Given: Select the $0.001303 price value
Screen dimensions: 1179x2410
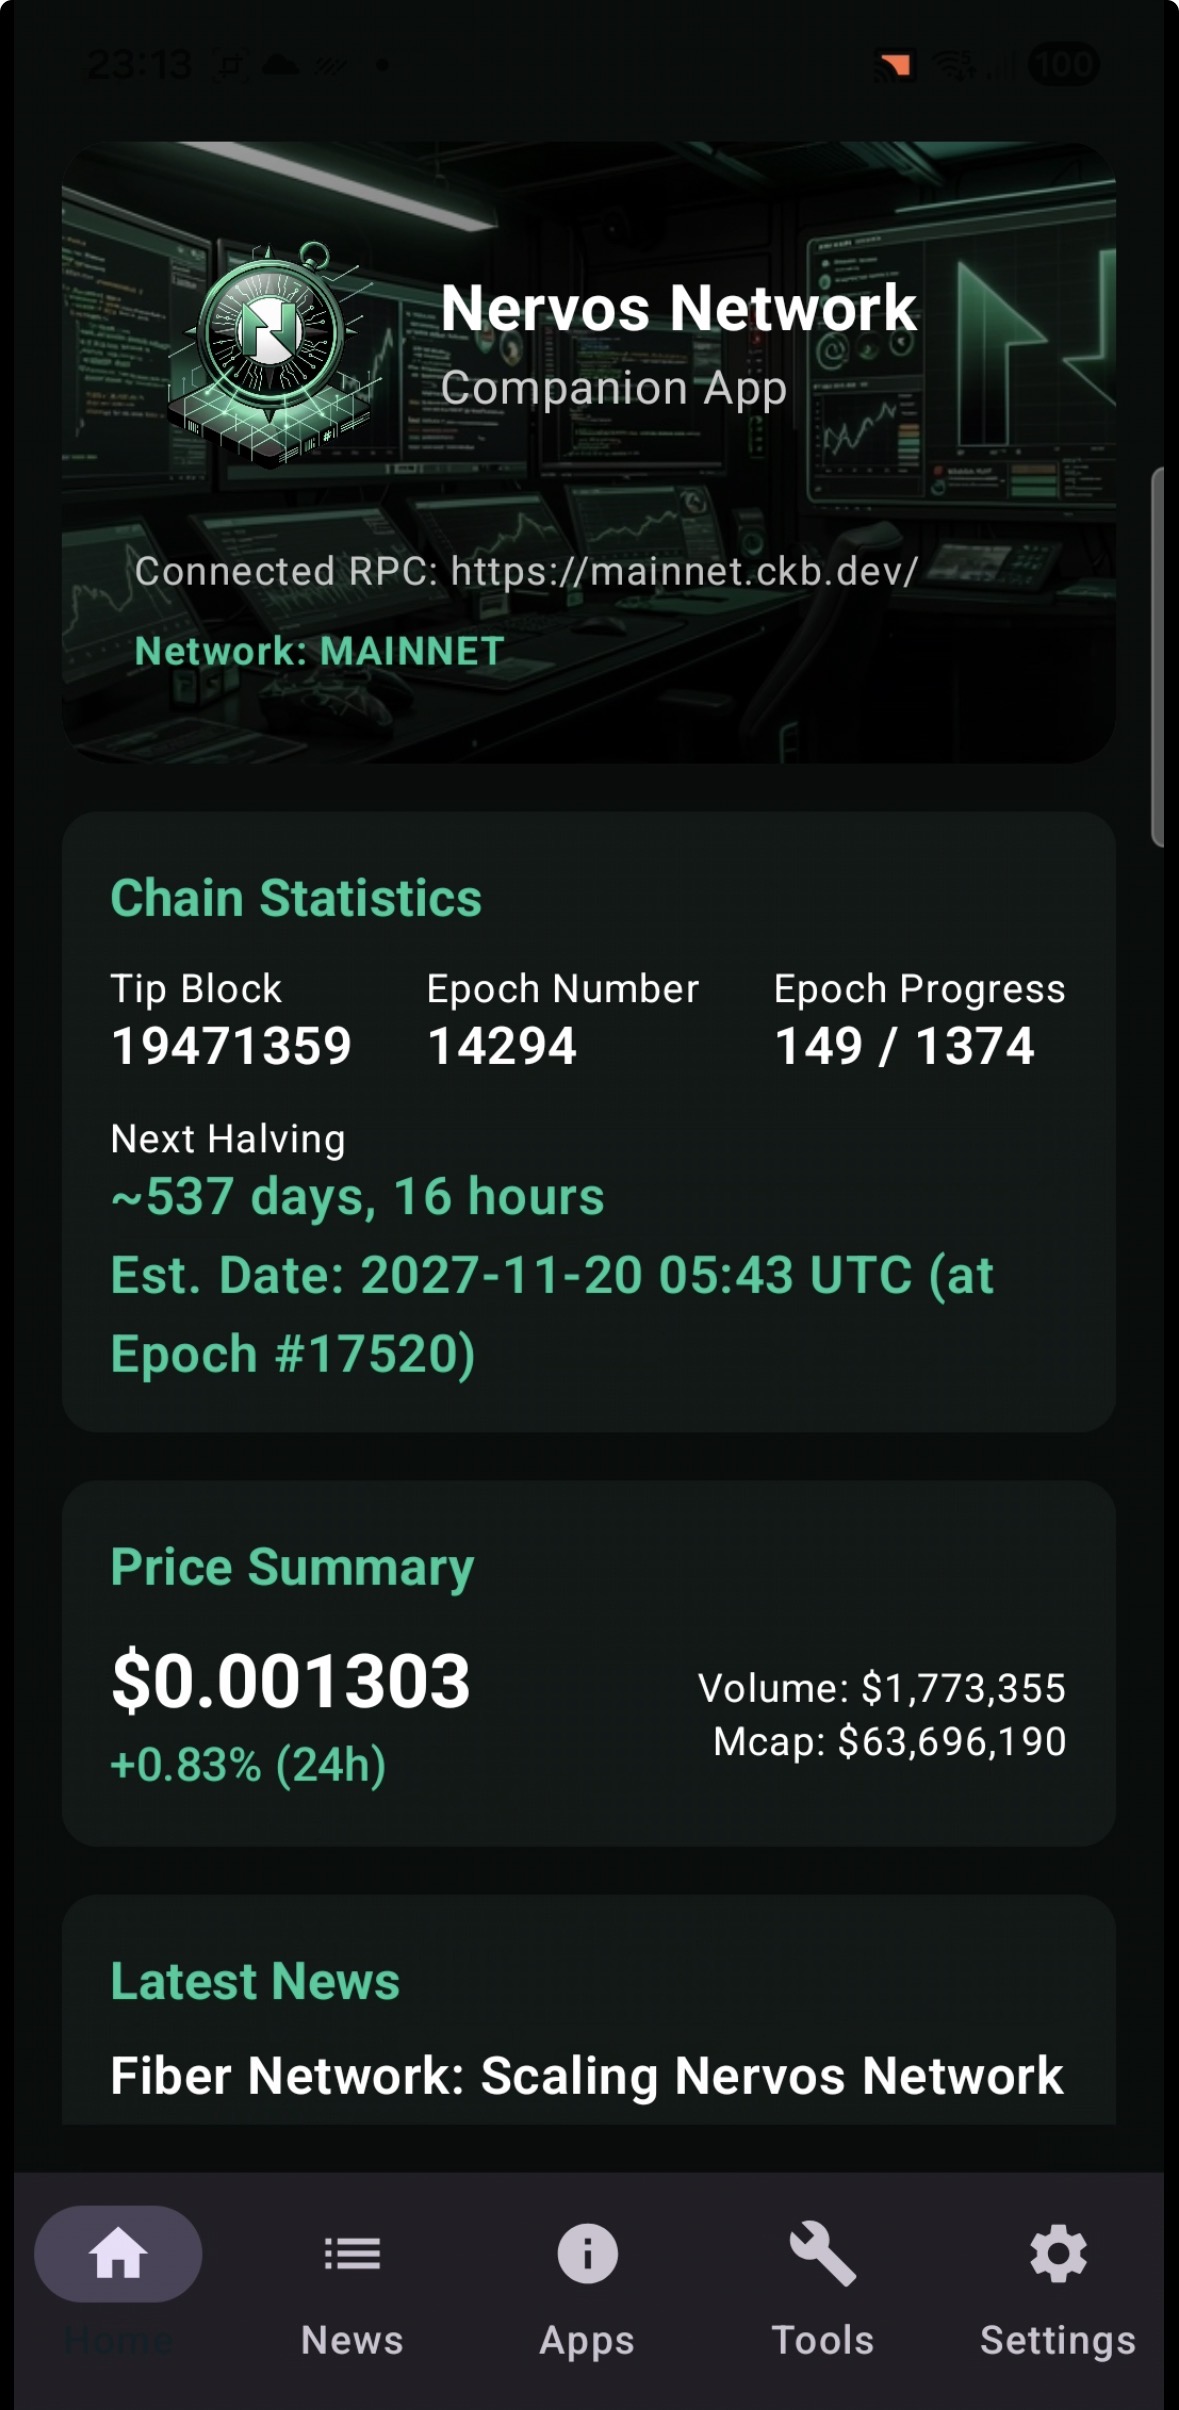Looking at the screenshot, I should point(290,1681).
